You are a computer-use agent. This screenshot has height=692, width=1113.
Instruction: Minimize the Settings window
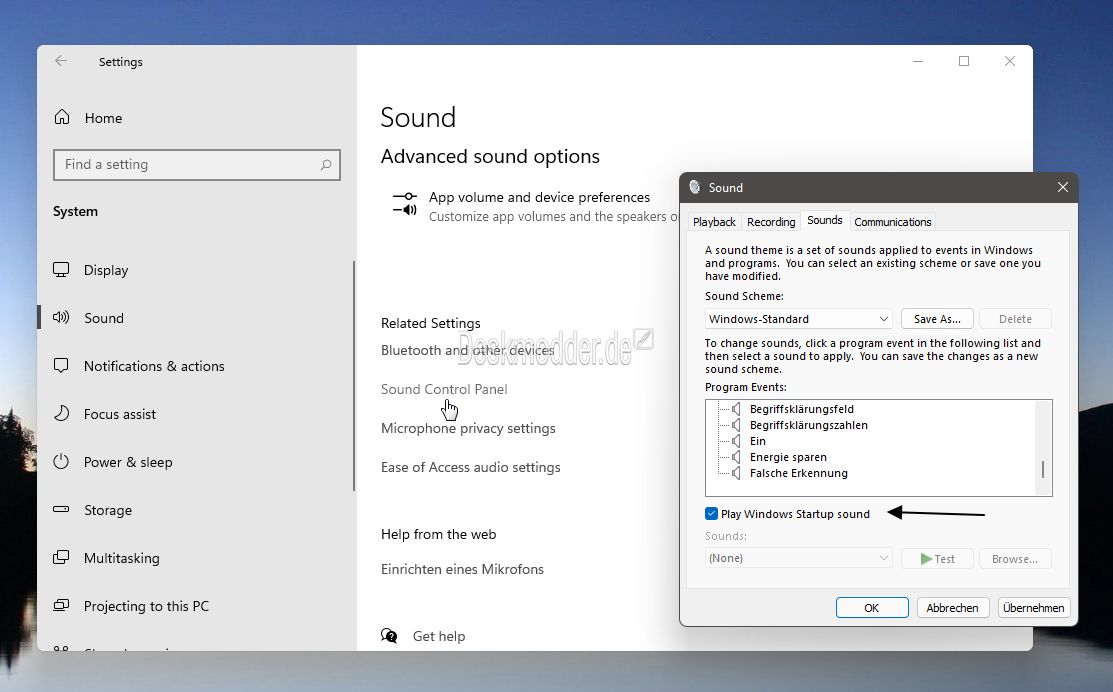tap(918, 61)
